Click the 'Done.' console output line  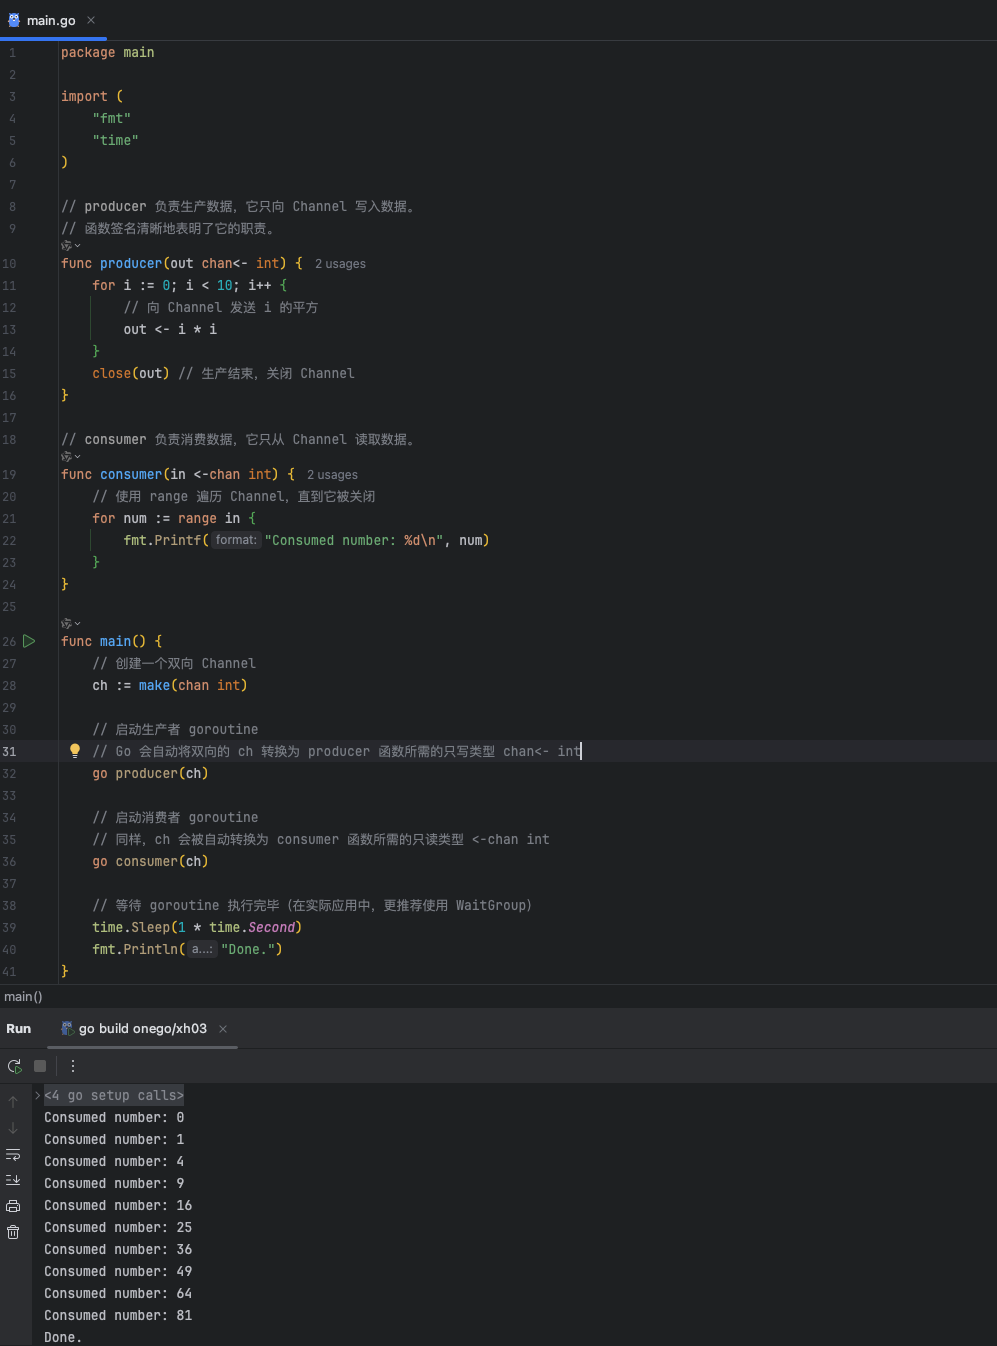point(63,1337)
